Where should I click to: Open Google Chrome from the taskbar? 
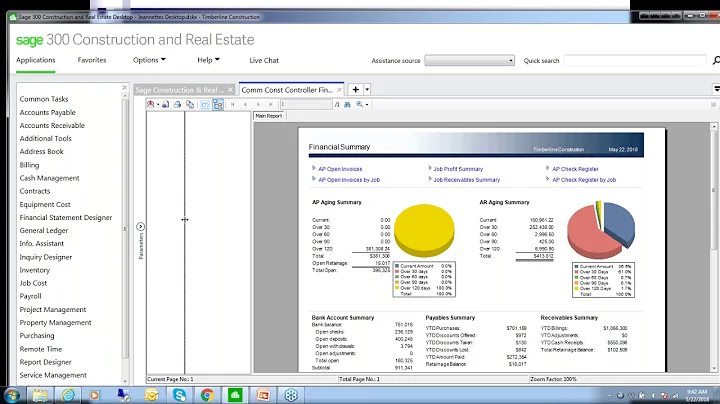[207, 395]
